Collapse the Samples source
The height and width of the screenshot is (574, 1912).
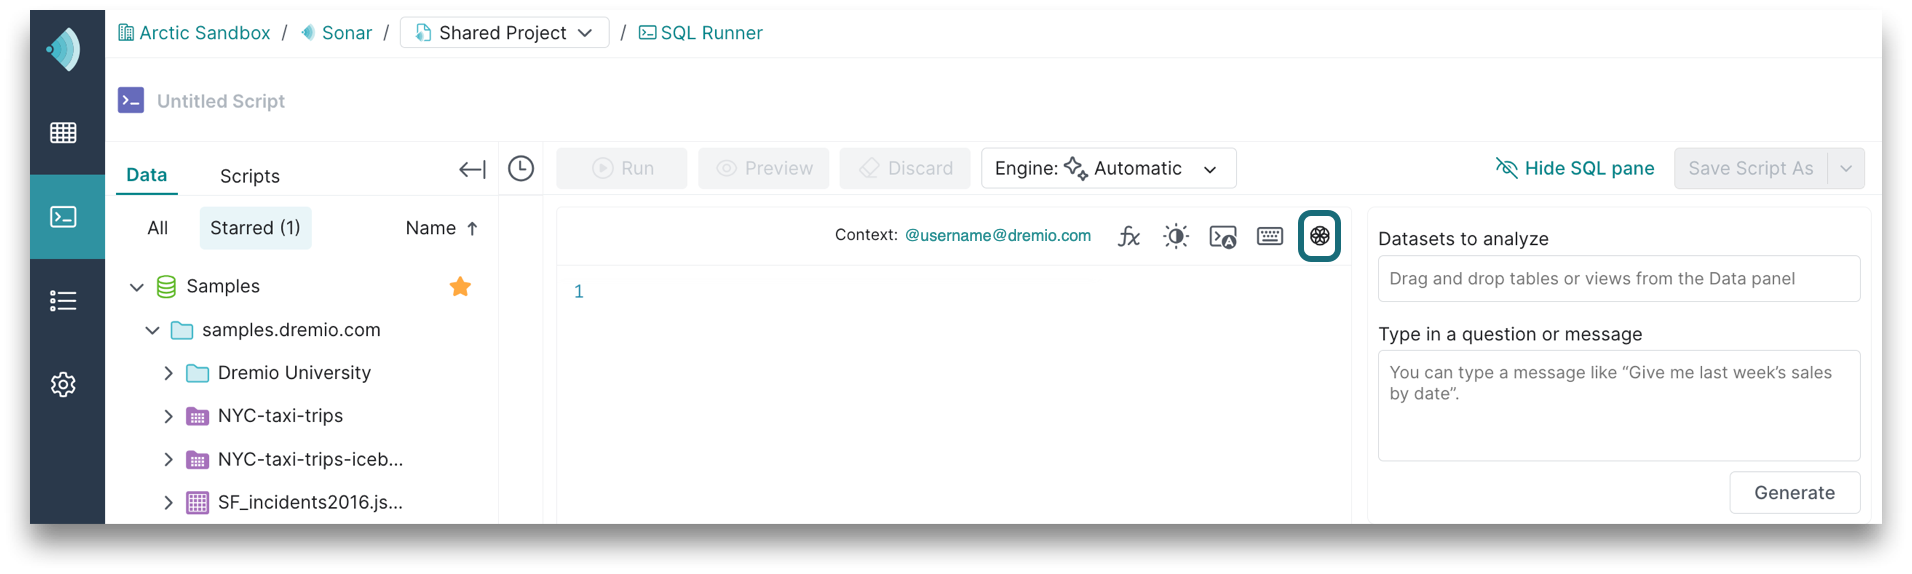tap(137, 287)
